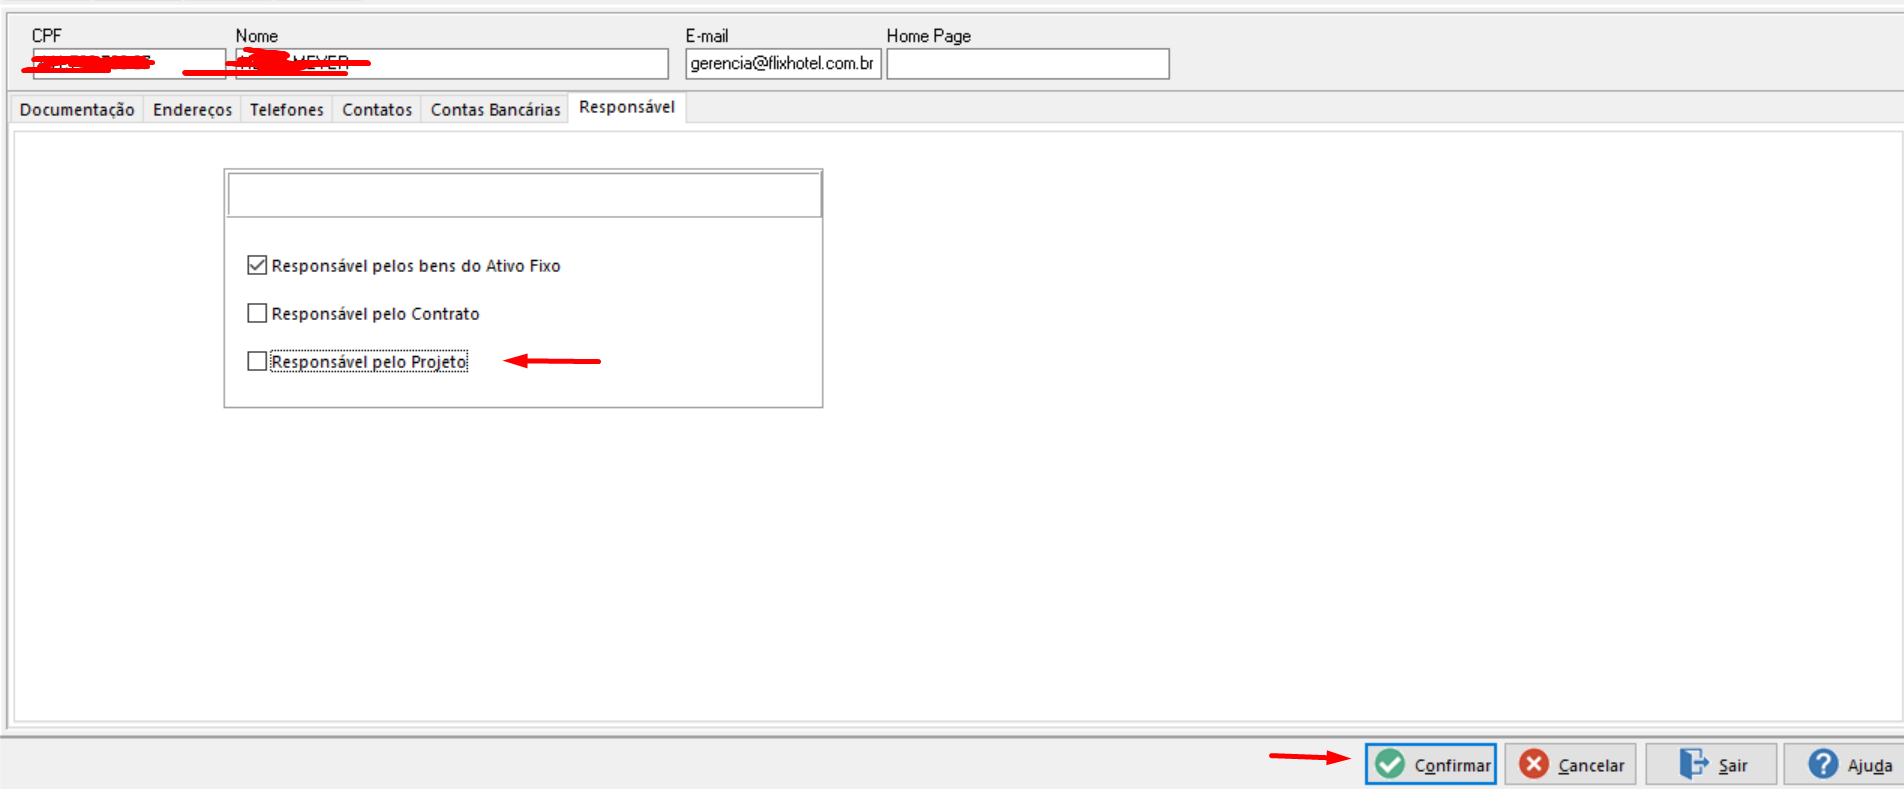Screen dimensions: 1904x789
Task: Click the E-mail field with gerencia@flixhotel.com.br
Action: pyautogui.click(x=783, y=63)
